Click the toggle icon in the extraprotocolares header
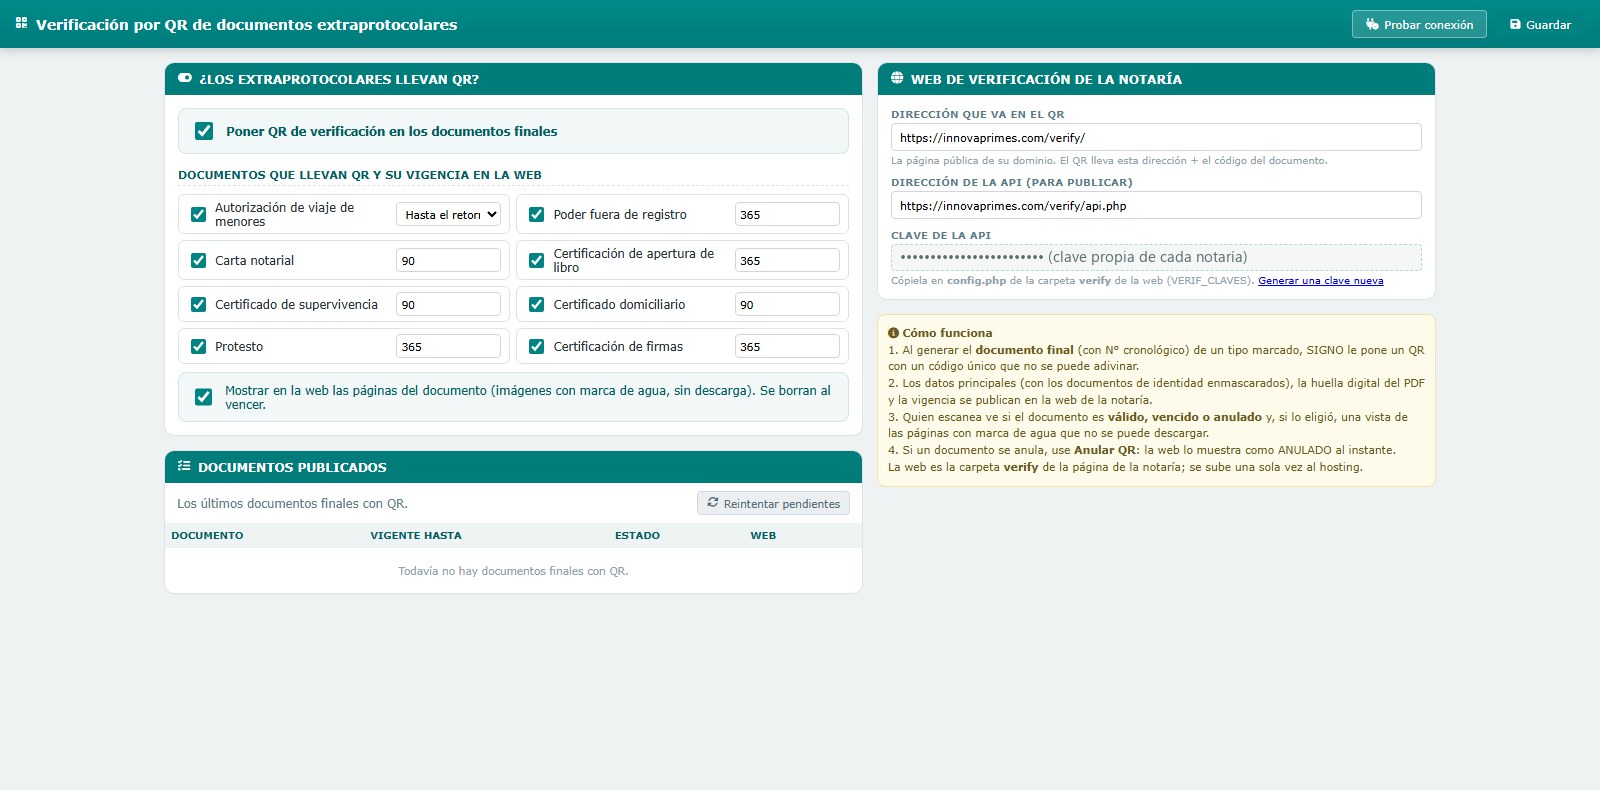Screen dimensions: 1600x790 point(184,78)
